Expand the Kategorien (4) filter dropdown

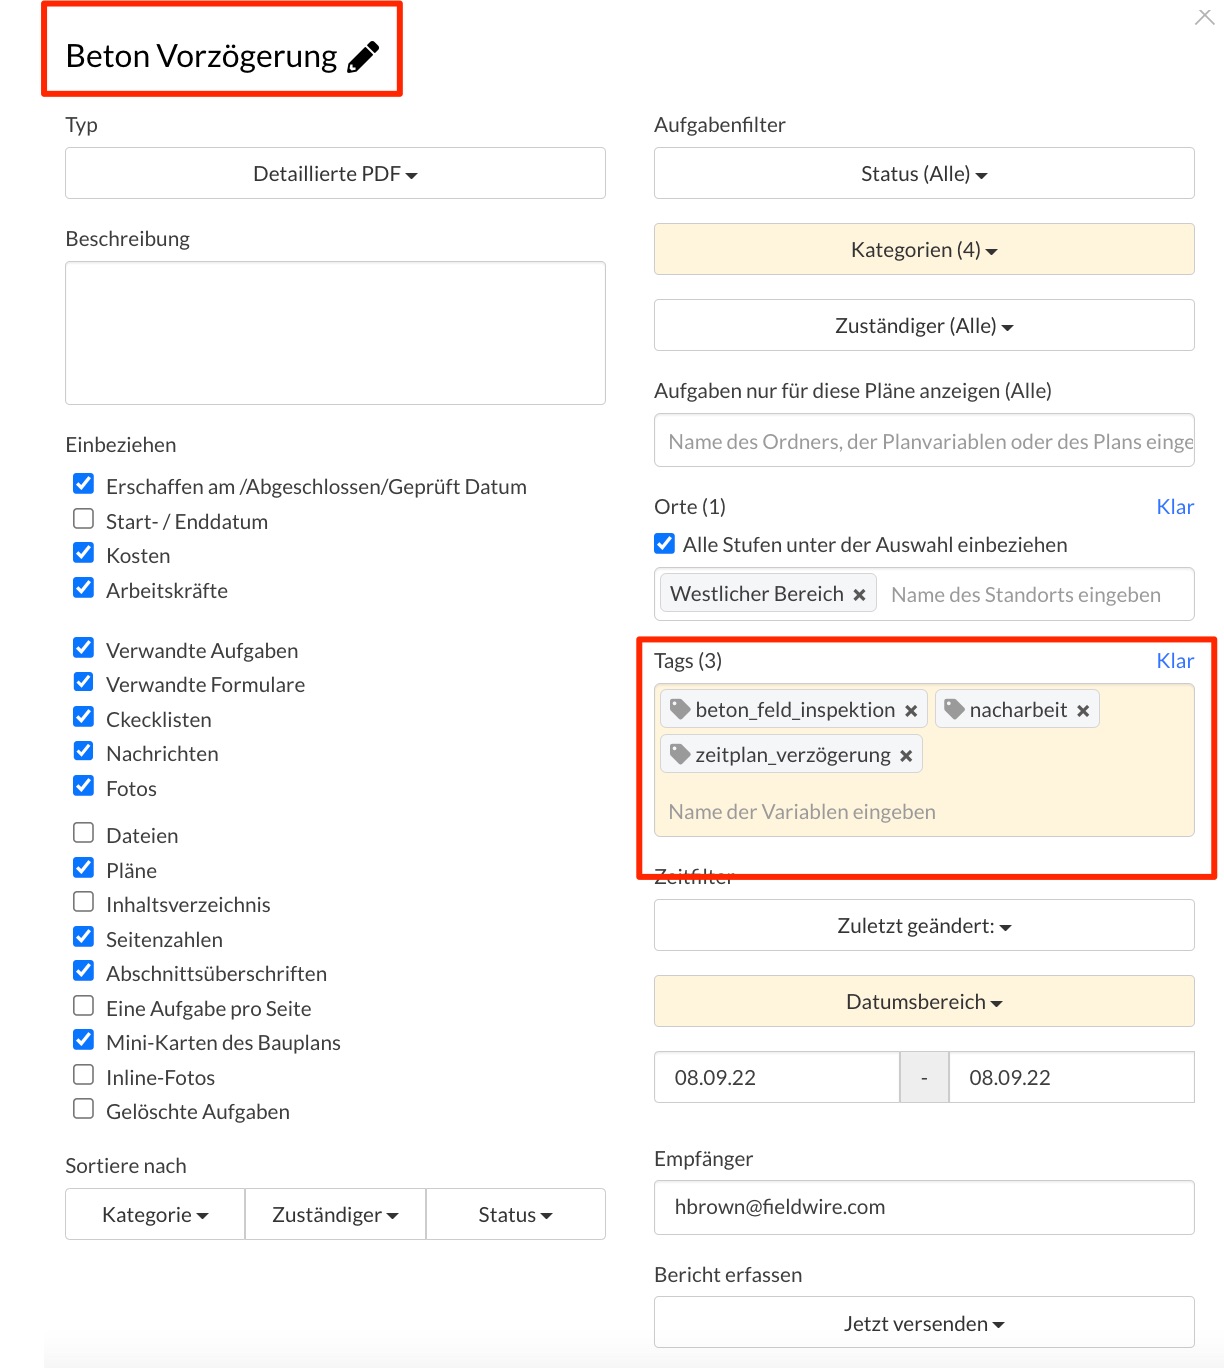[924, 249]
